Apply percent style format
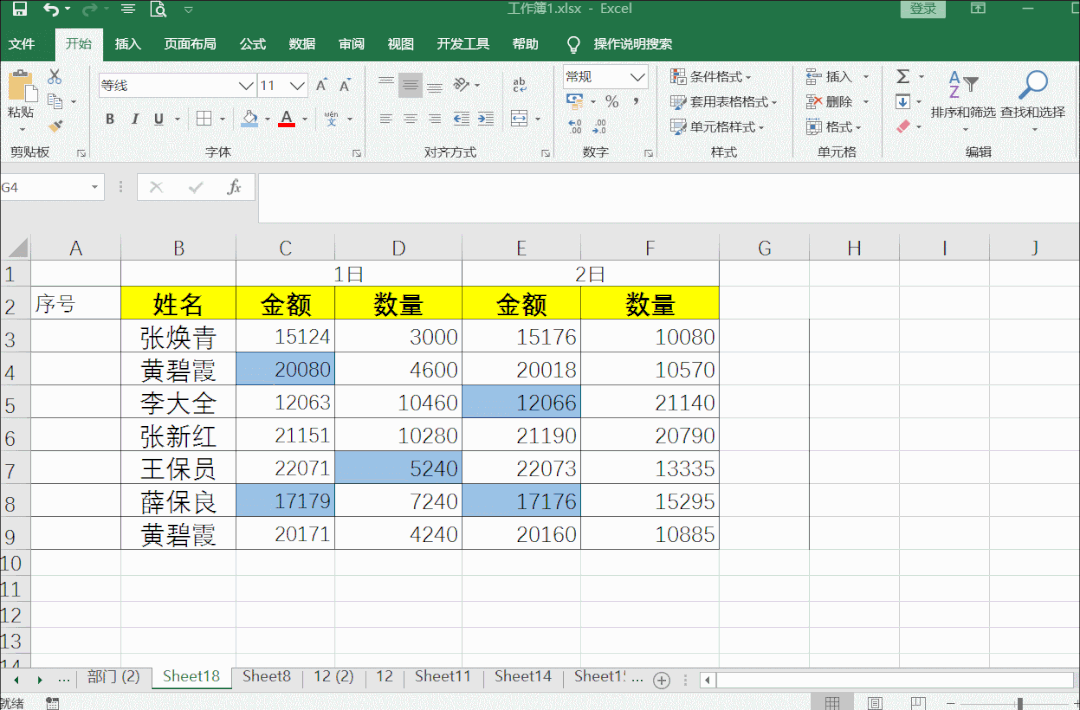 [612, 102]
